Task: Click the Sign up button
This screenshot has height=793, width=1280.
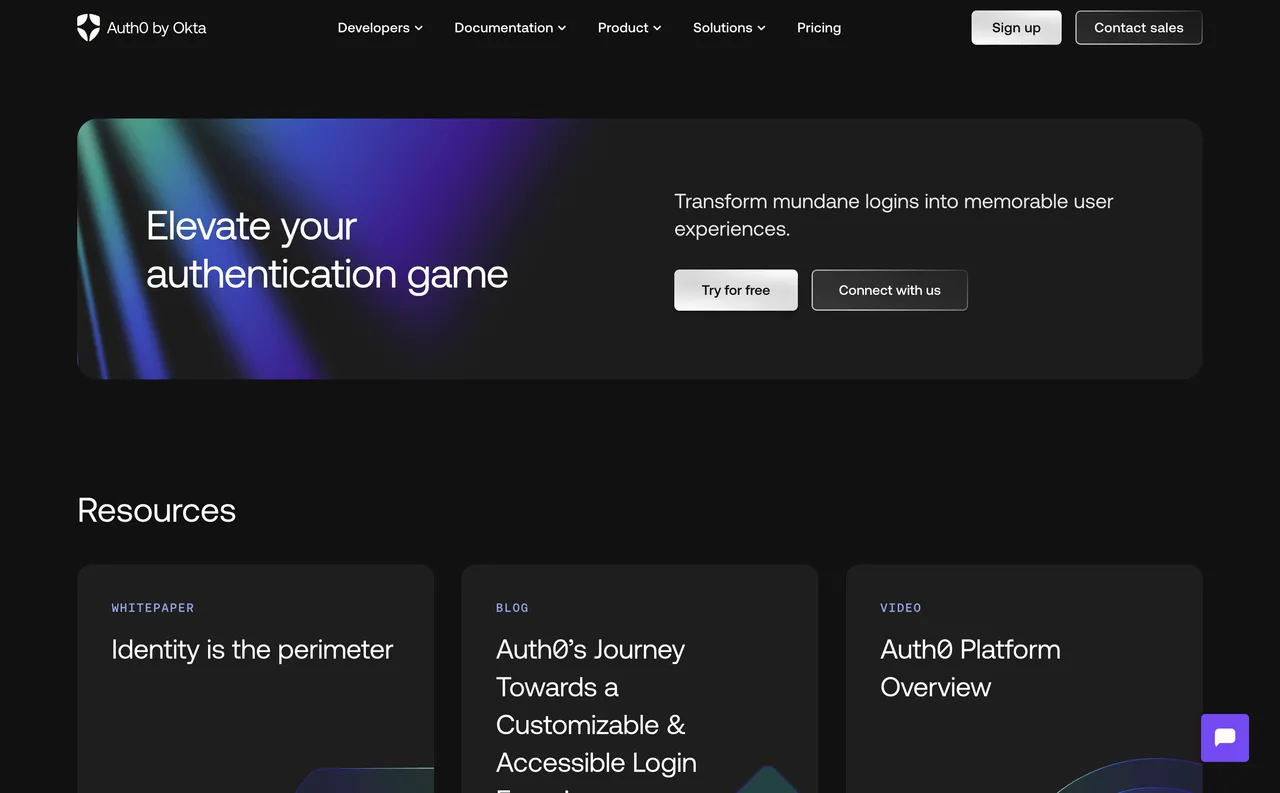Action: coord(1016,27)
